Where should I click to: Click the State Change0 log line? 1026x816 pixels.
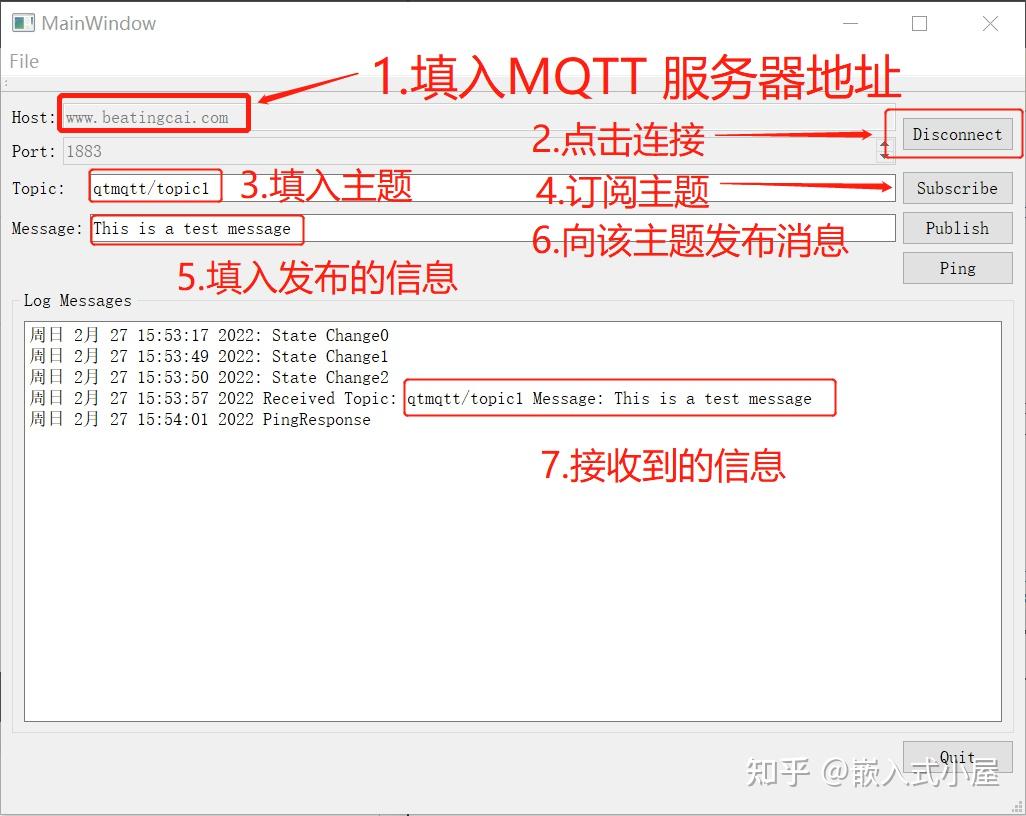tap(200, 335)
